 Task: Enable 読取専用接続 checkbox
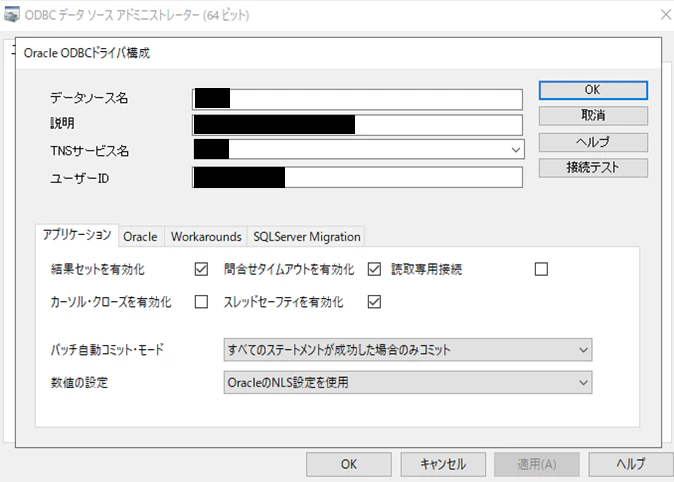click(541, 269)
